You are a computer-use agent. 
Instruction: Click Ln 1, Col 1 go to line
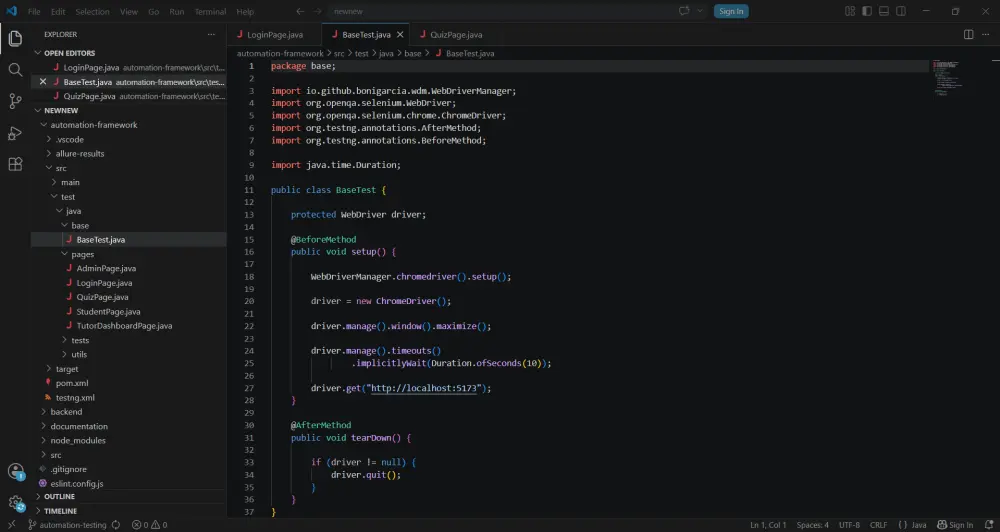click(768, 525)
